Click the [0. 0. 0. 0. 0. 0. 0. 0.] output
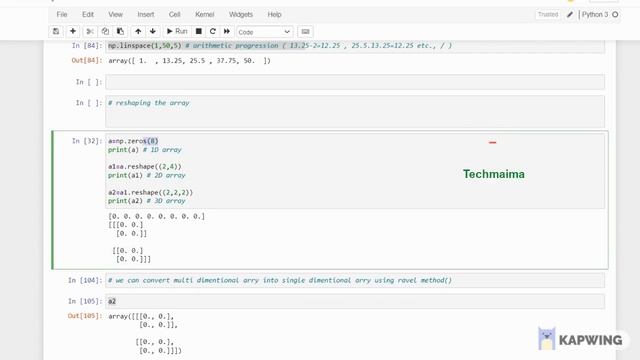The height and width of the screenshot is (360, 640). pos(156,216)
